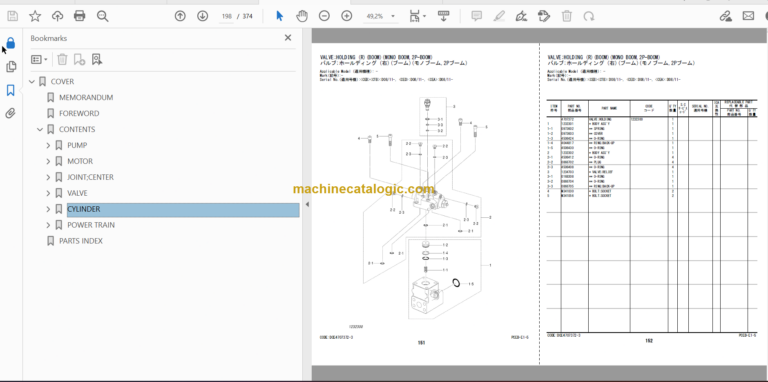The width and height of the screenshot is (768, 382).
Task: Go to previous page with up arrow
Action: pyautogui.click(x=180, y=16)
